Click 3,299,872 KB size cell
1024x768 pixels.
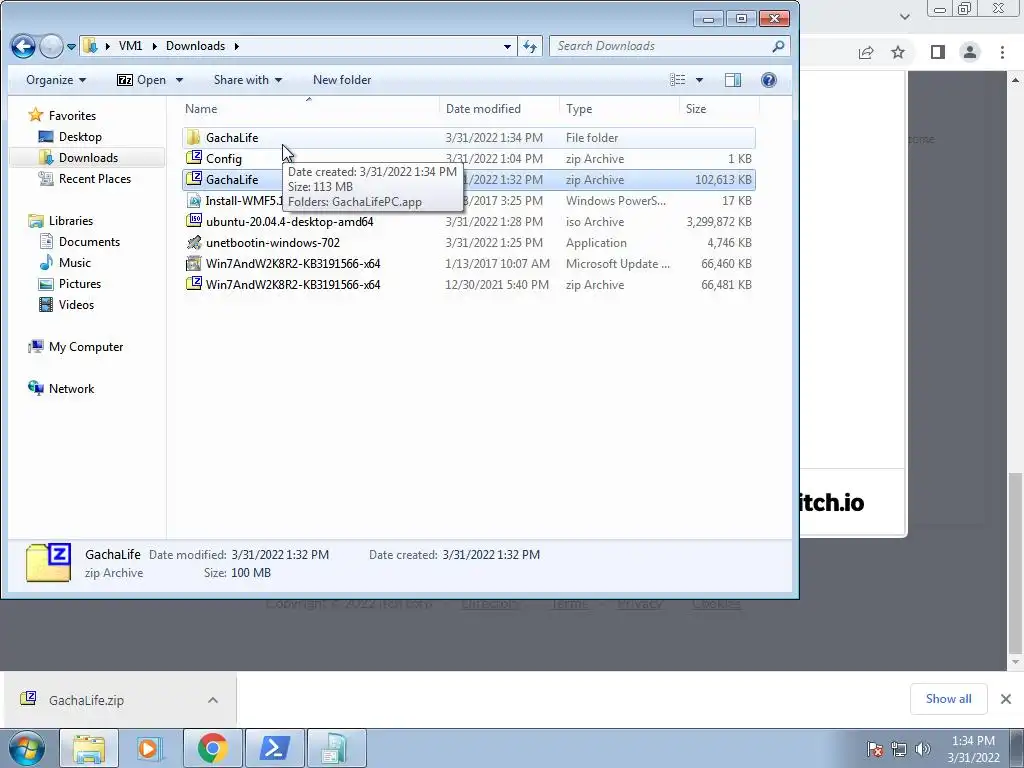(718, 222)
